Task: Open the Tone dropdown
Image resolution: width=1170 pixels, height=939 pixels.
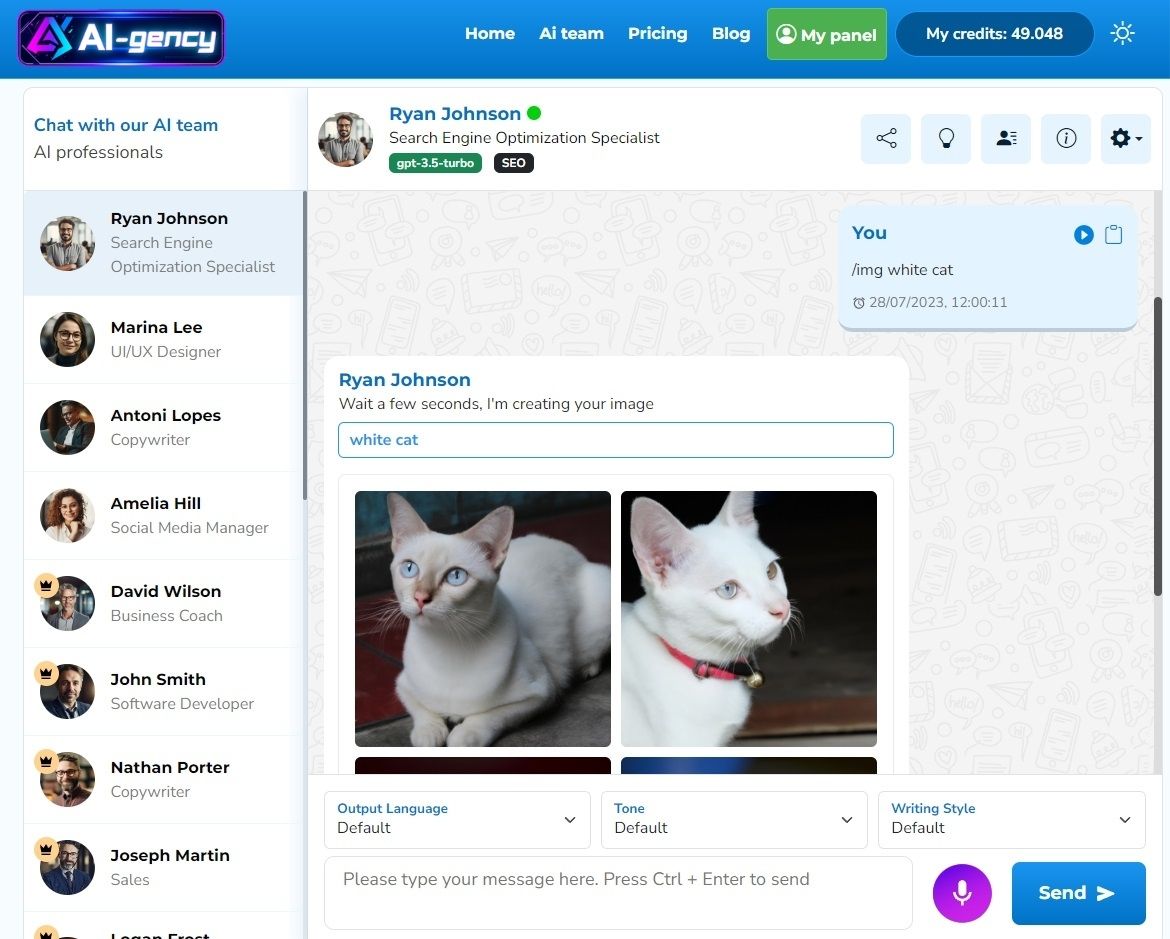Action: [734, 819]
